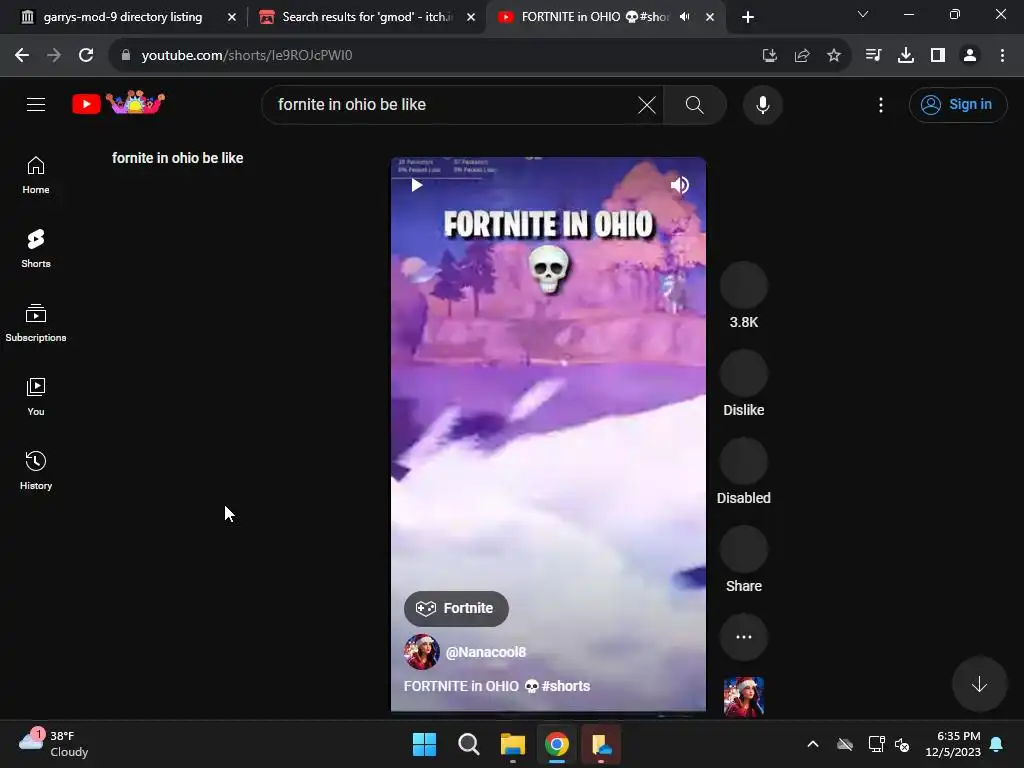Share this page from the address bar
The image size is (1024, 768).
pos(802,56)
